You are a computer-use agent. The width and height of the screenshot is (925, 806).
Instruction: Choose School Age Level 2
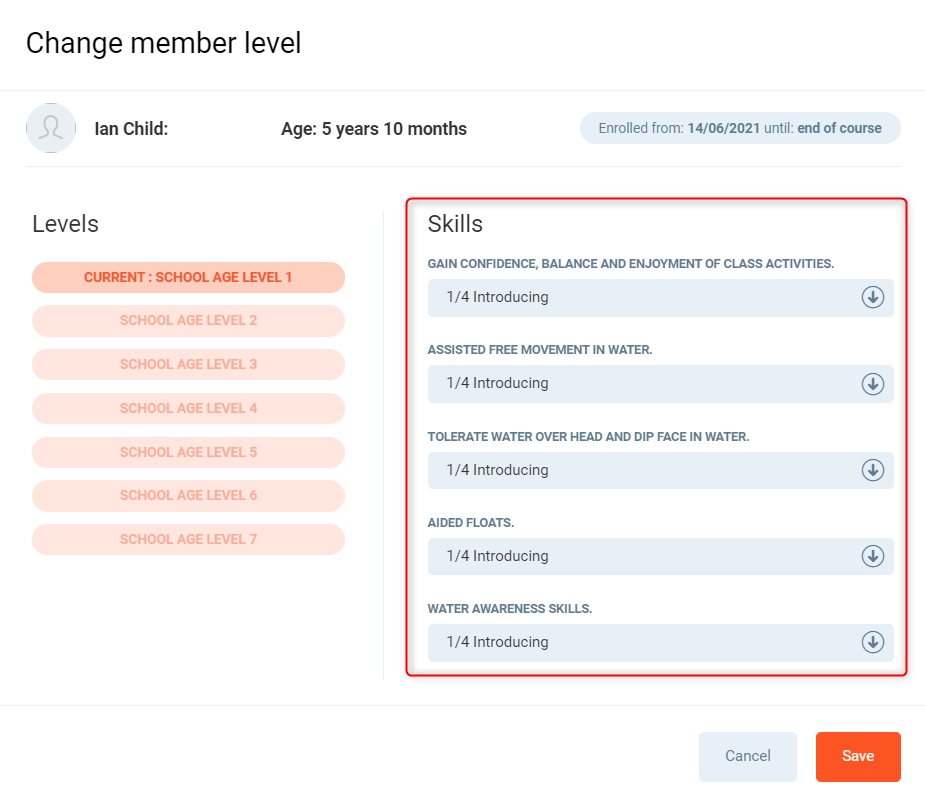click(188, 321)
